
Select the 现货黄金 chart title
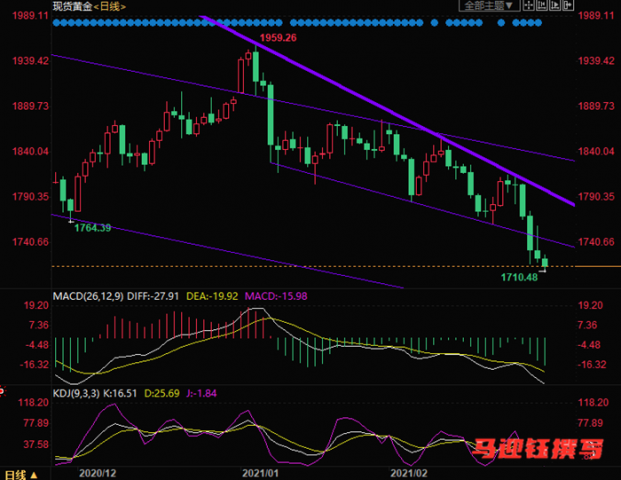click(x=72, y=6)
